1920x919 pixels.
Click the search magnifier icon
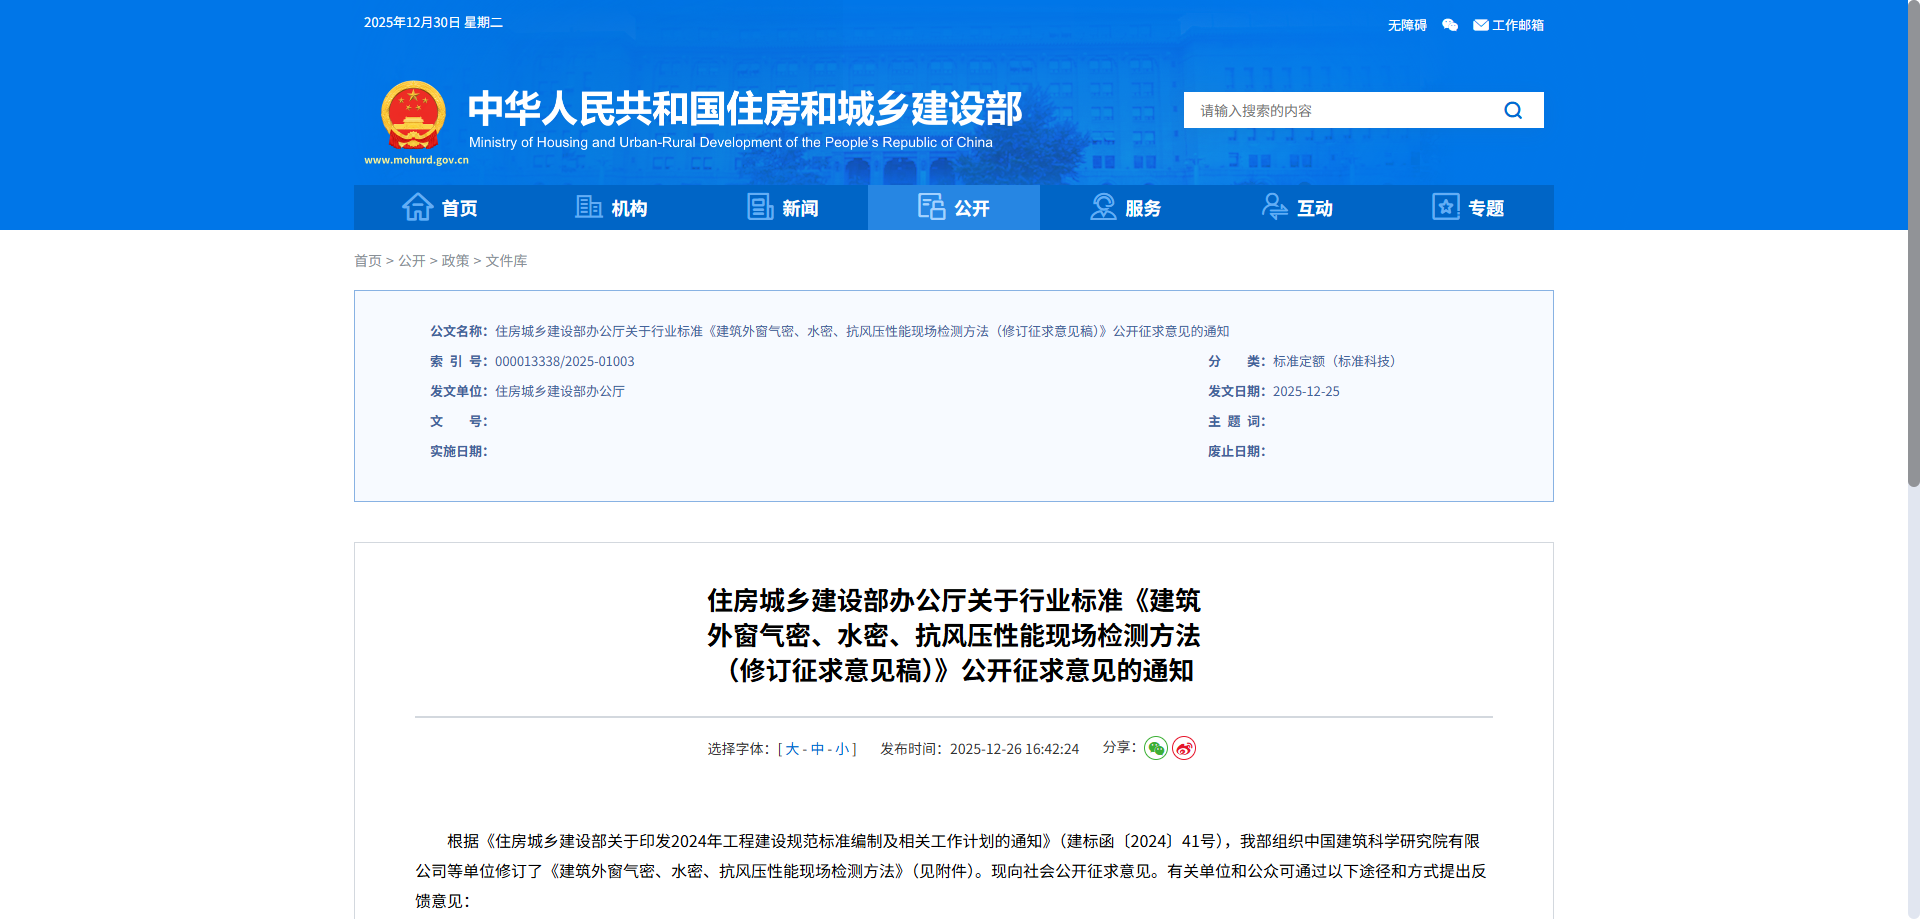(1513, 110)
